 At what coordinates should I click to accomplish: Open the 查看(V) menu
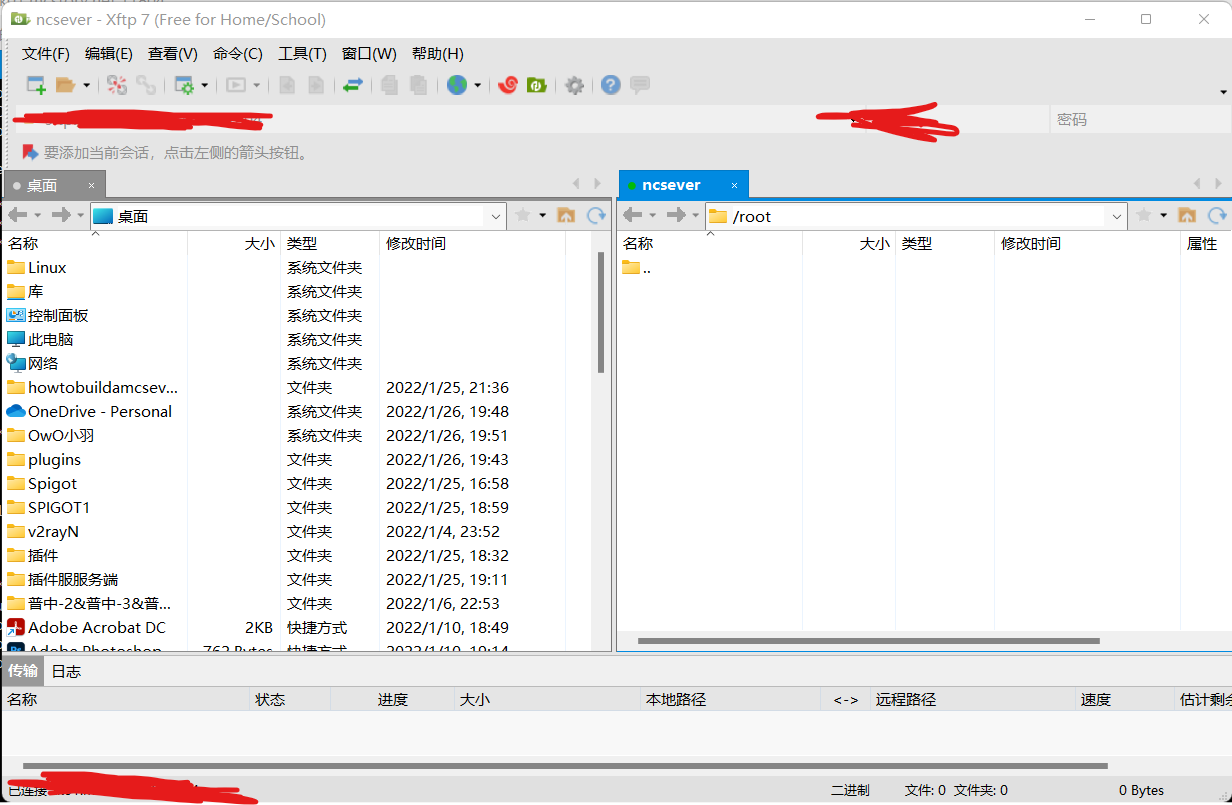tap(173, 54)
